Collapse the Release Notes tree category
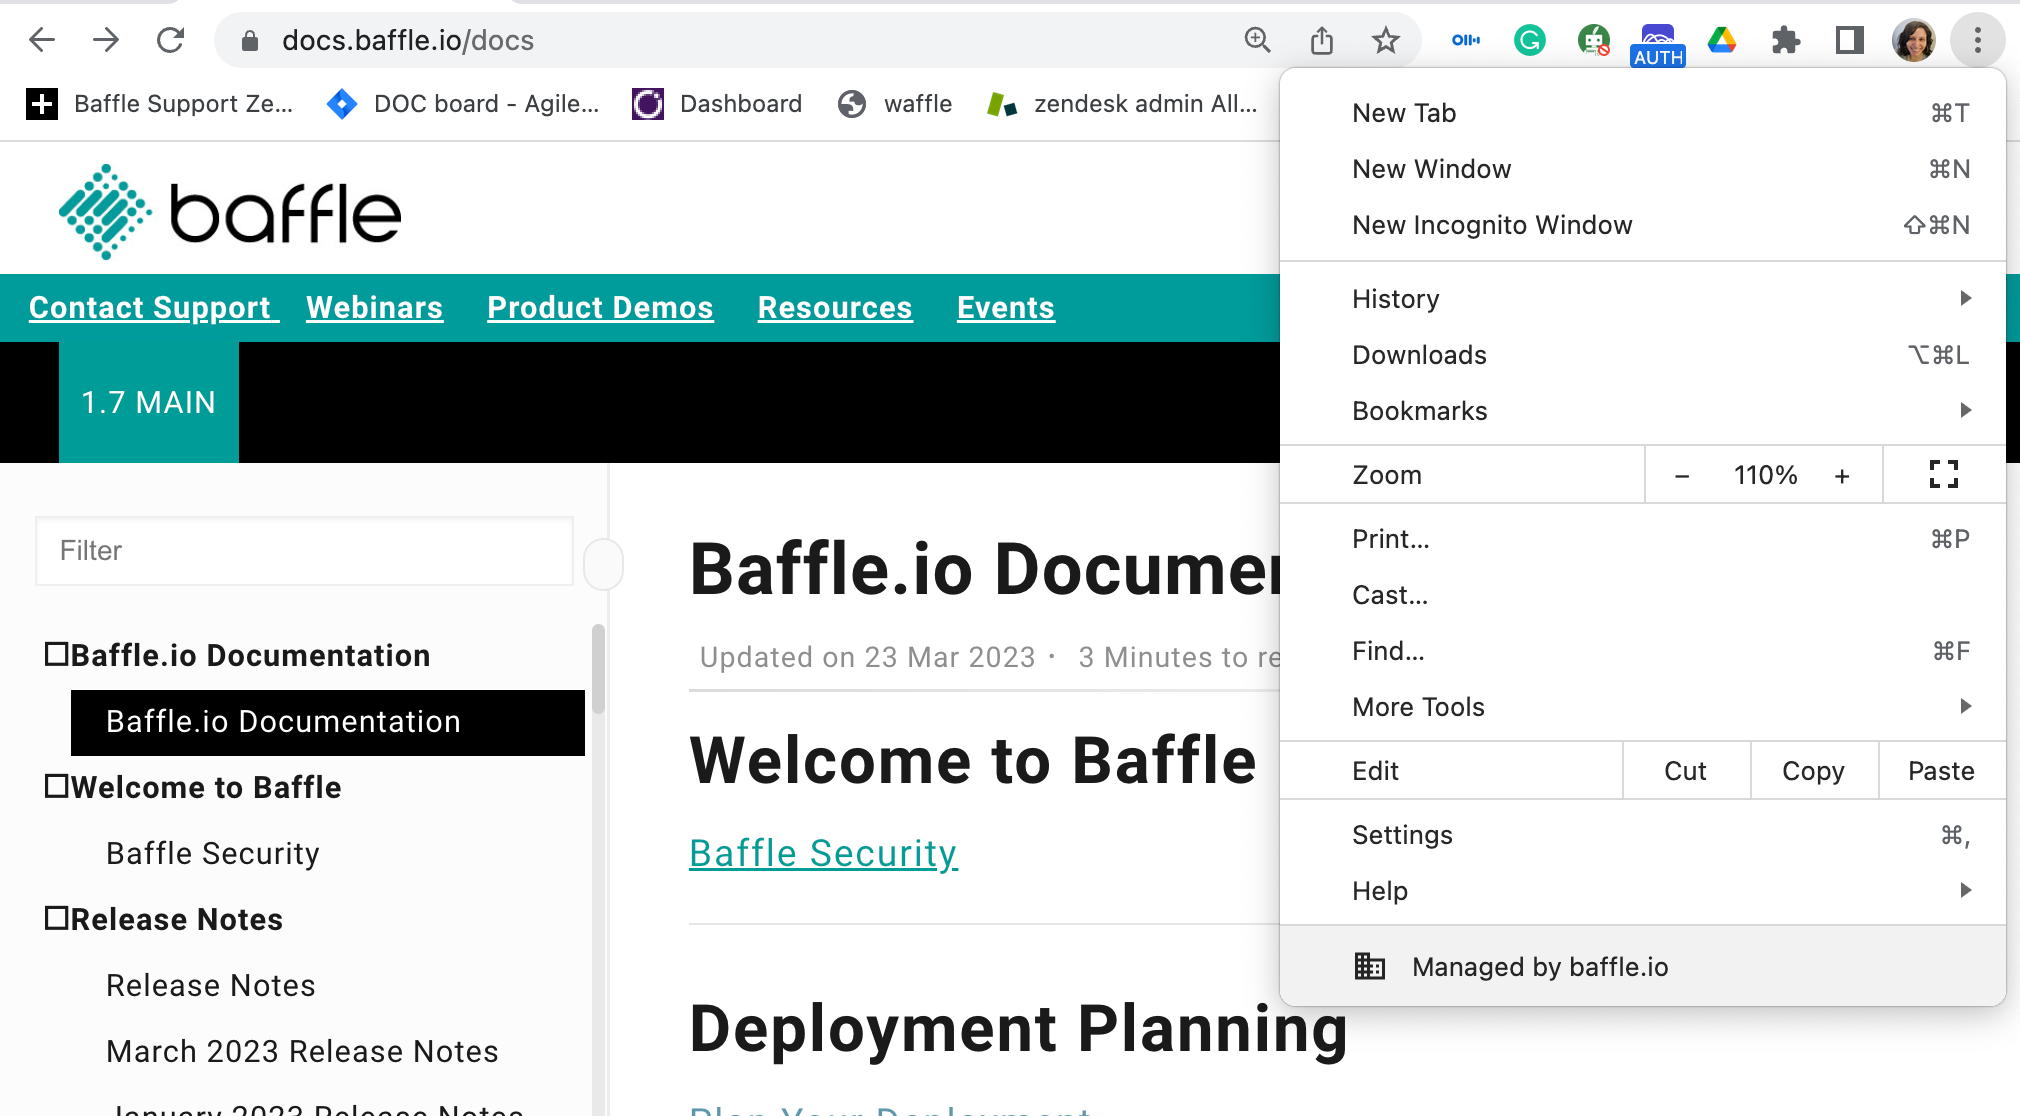This screenshot has width=2020, height=1116. point(57,919)
